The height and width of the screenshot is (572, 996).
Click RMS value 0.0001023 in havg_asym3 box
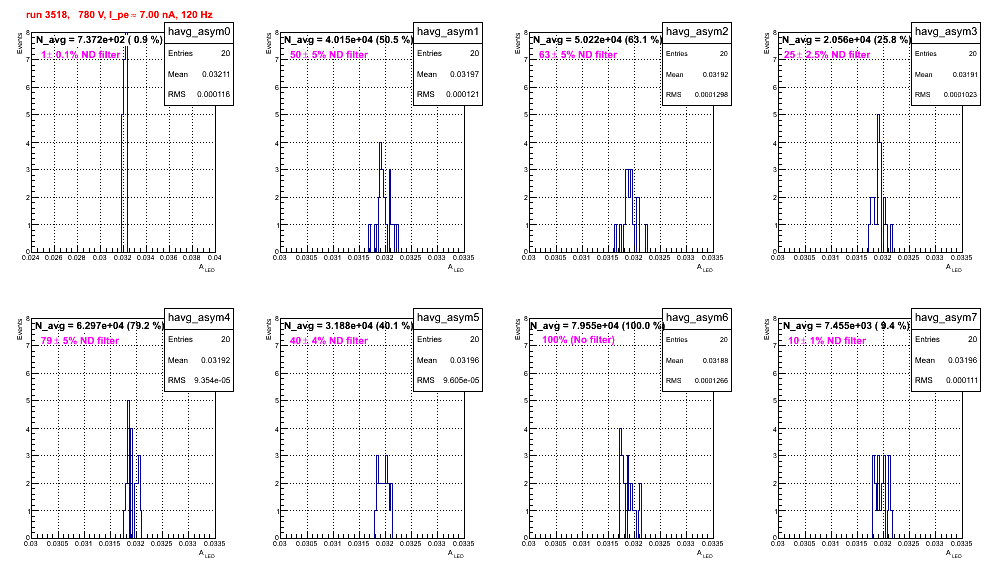pos(960,94)
